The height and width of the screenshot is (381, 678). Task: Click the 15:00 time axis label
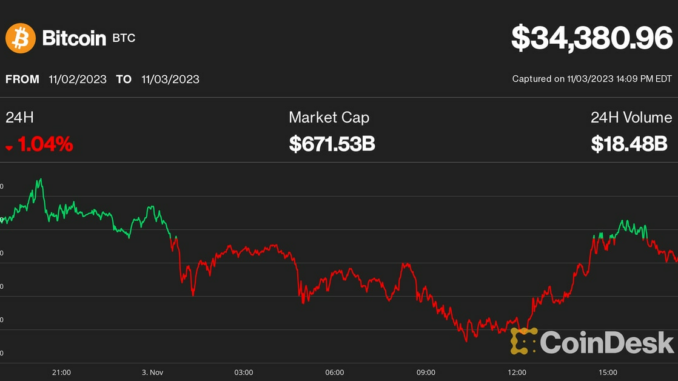[x=608, y=372]
